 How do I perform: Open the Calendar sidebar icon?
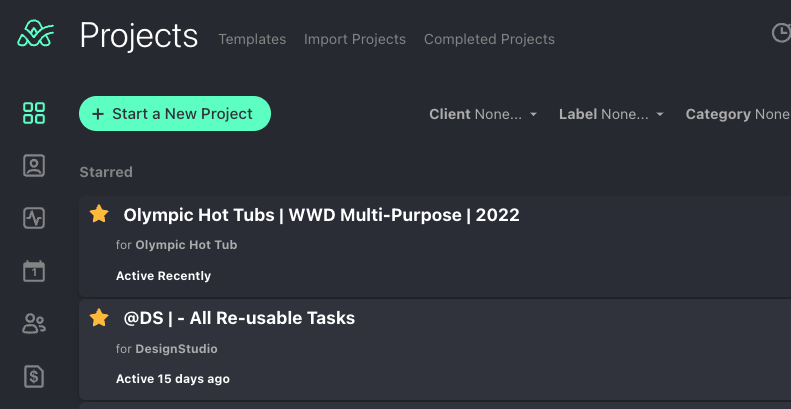(34, 271)
